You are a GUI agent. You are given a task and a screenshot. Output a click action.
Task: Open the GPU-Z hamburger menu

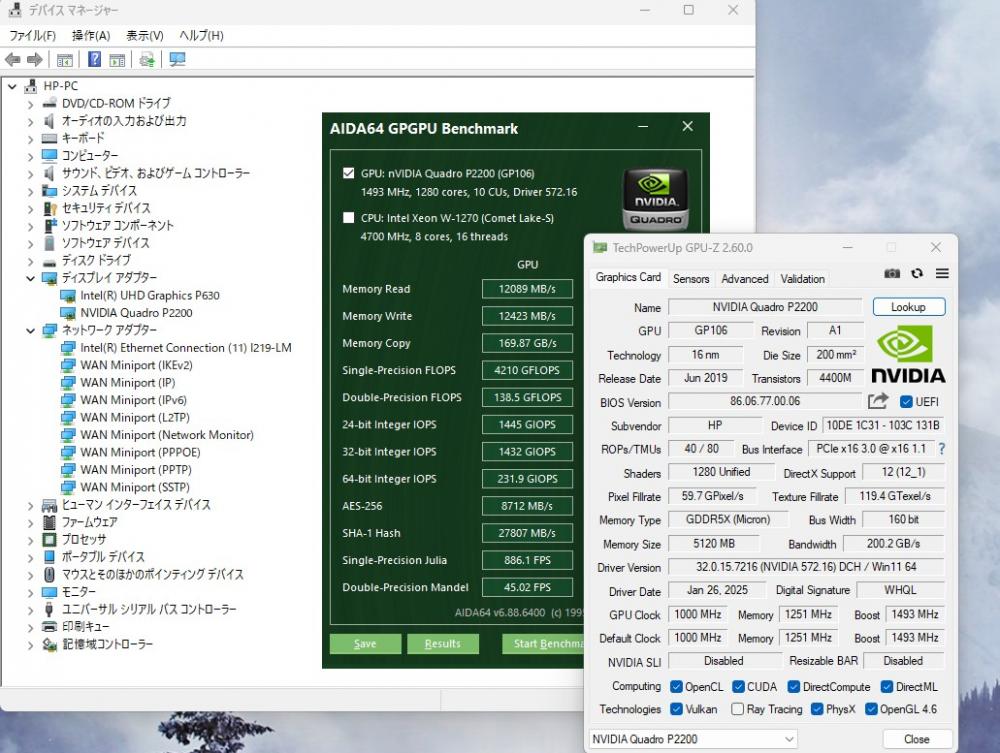(x=942, y=274)
